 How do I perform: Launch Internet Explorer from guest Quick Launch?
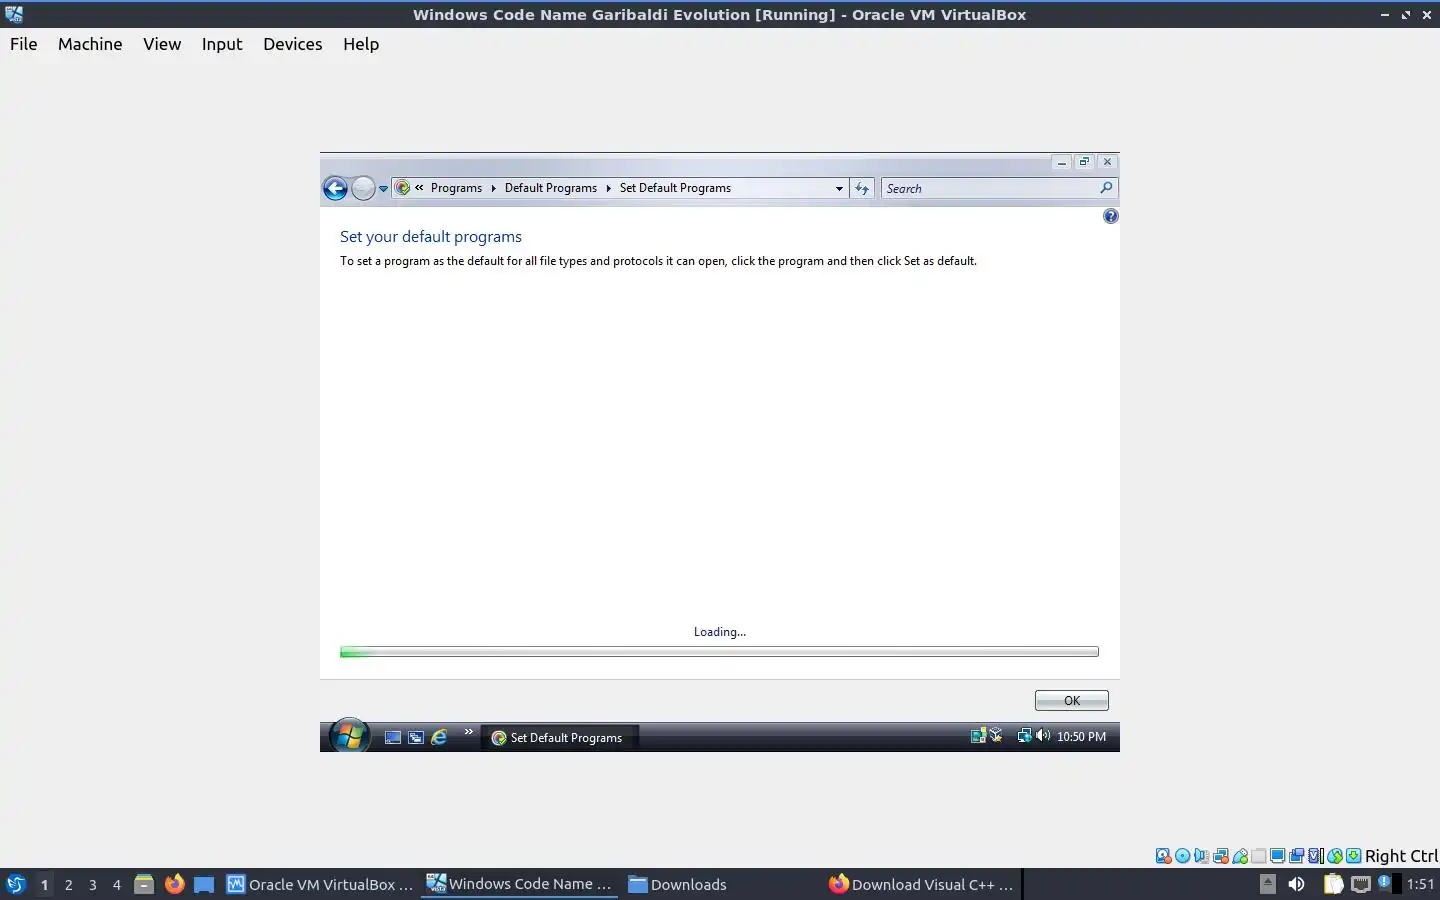pos(439,737)
